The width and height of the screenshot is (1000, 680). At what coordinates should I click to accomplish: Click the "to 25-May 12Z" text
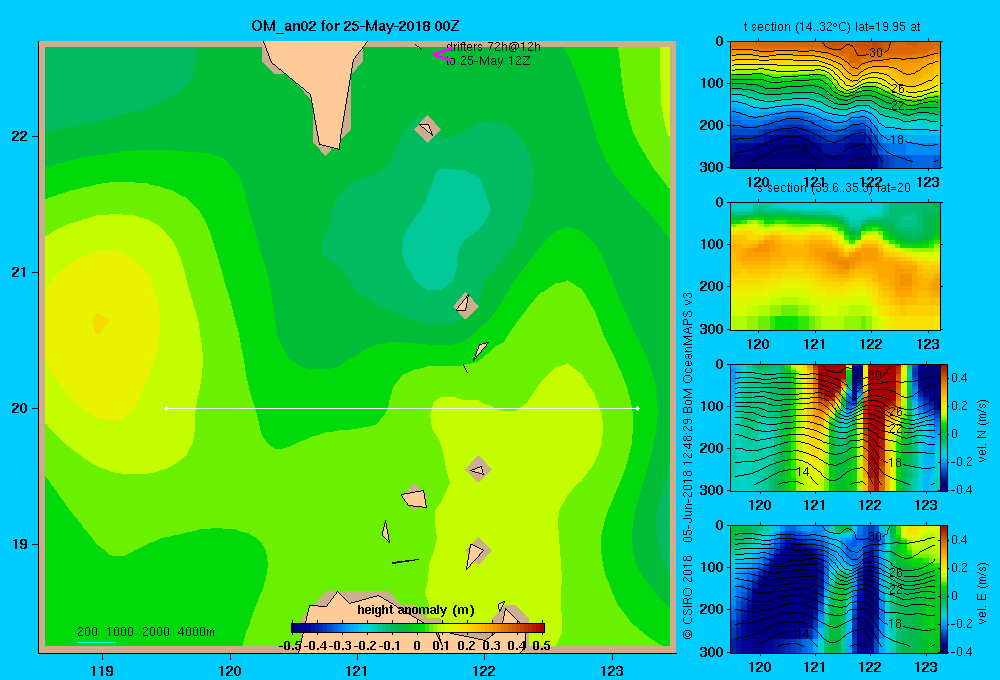pyautogui.click(x=488, y=61)
